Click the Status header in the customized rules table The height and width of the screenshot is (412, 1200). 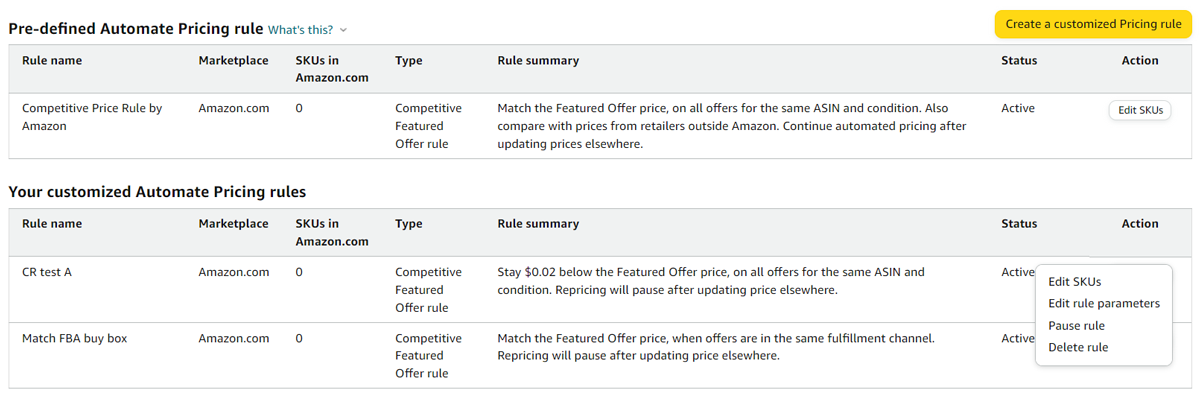[x=1019, y=224]
